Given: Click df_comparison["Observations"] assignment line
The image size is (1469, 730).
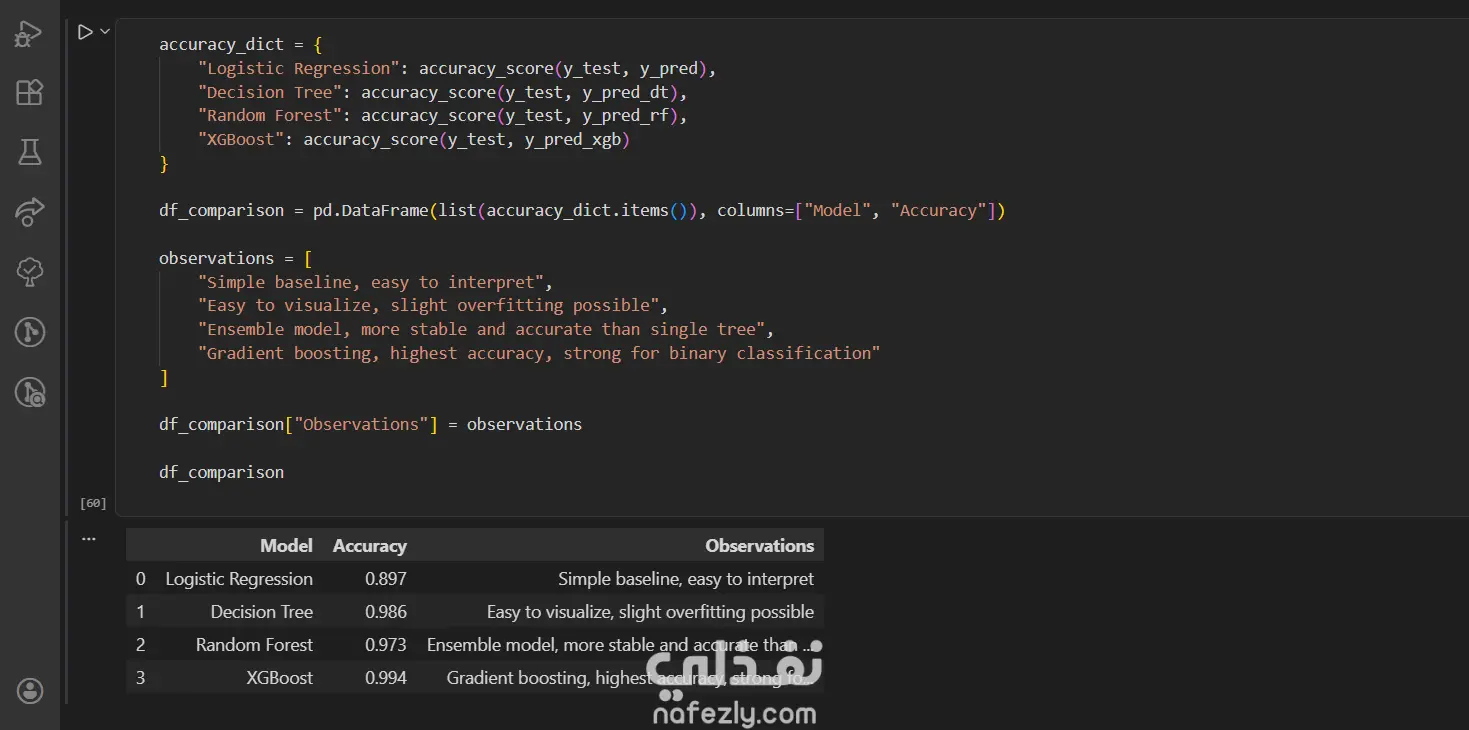Looking at the screenshot, I should [370, 424].
